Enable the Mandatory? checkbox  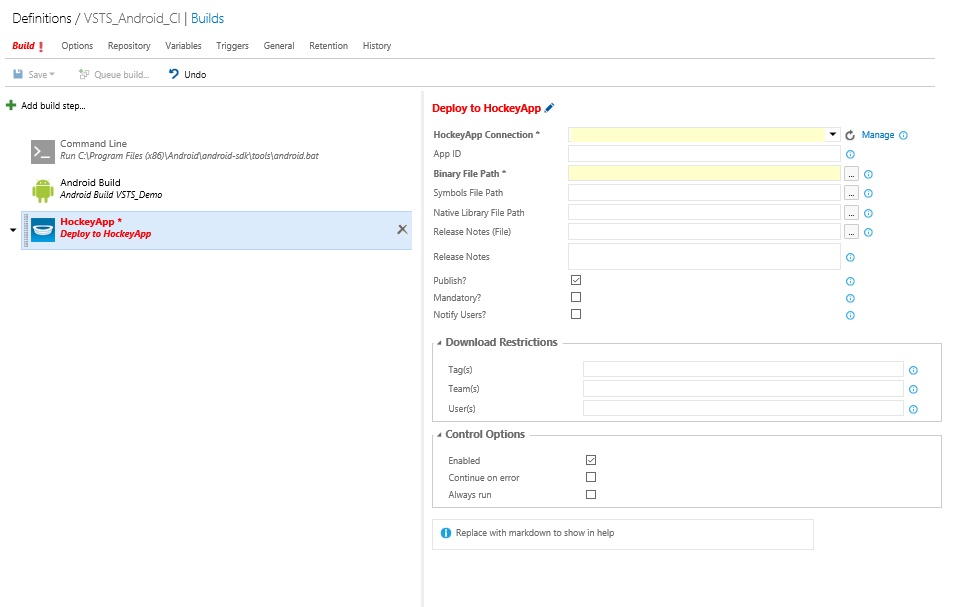pyautogui.click(x=576, y=297)
